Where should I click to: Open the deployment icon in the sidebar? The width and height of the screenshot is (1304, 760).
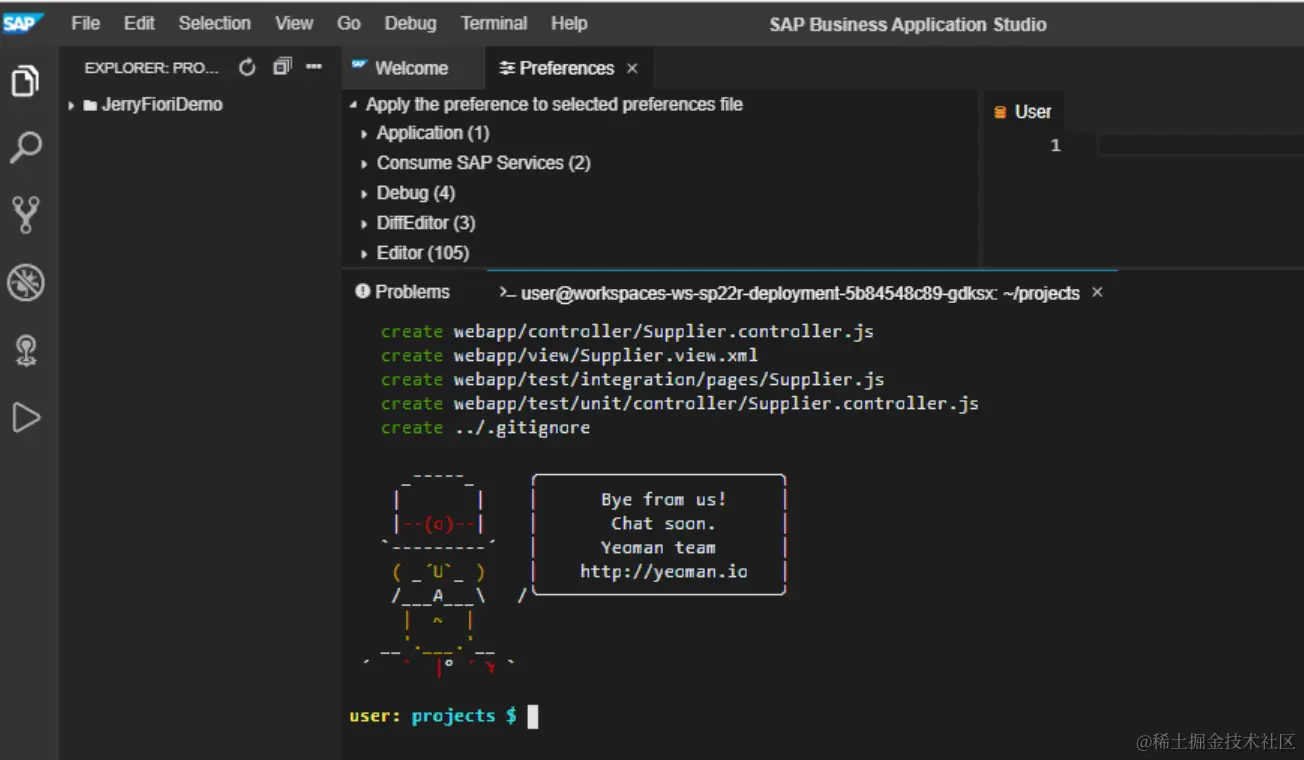(x=26, y=350)
